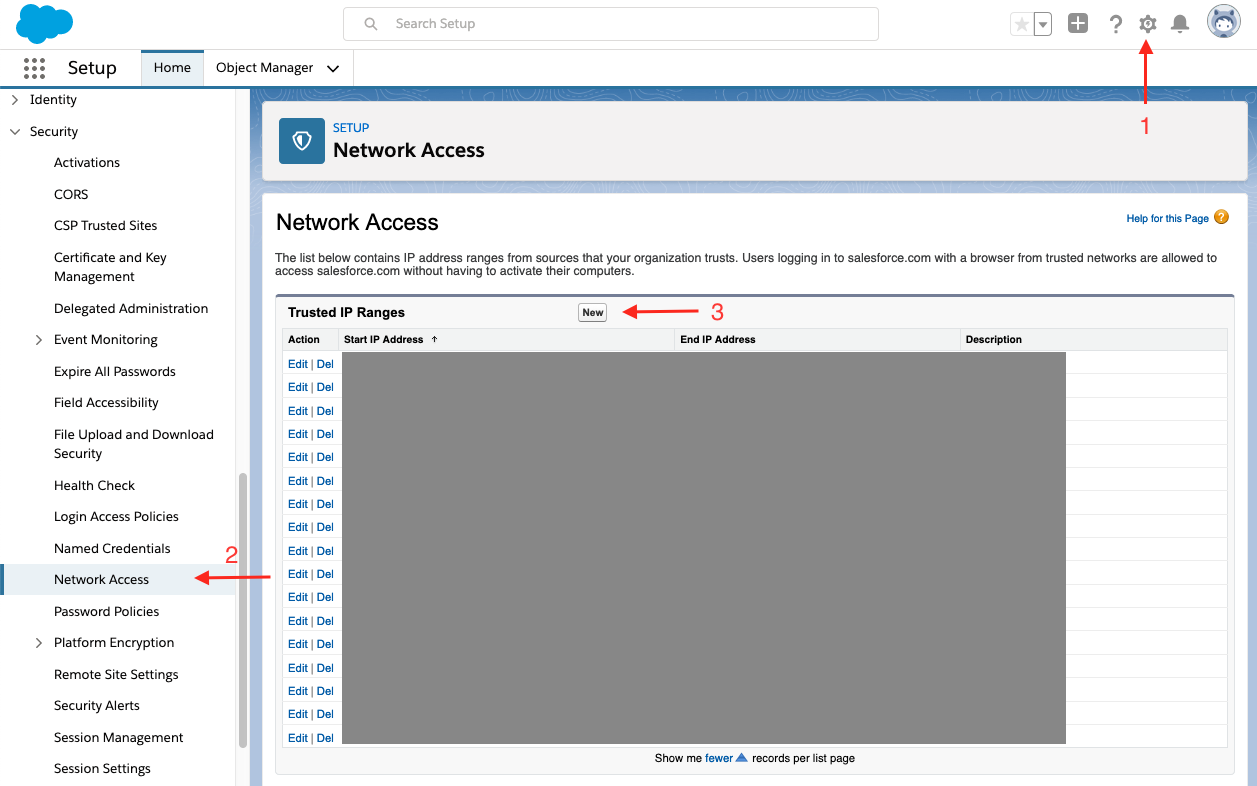Click the Salesforce cloud logo
1257x786 pixels.
(x=45, y=23)
